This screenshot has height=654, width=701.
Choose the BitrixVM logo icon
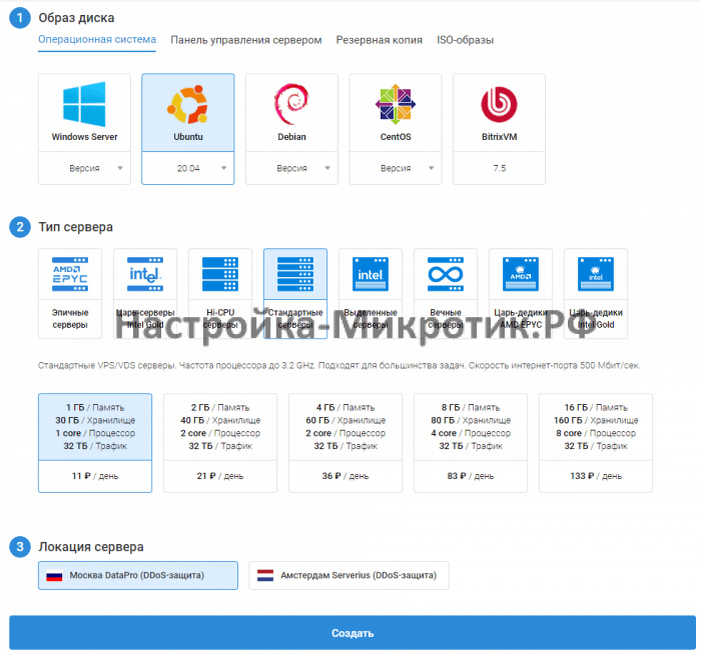coord(499,104)
